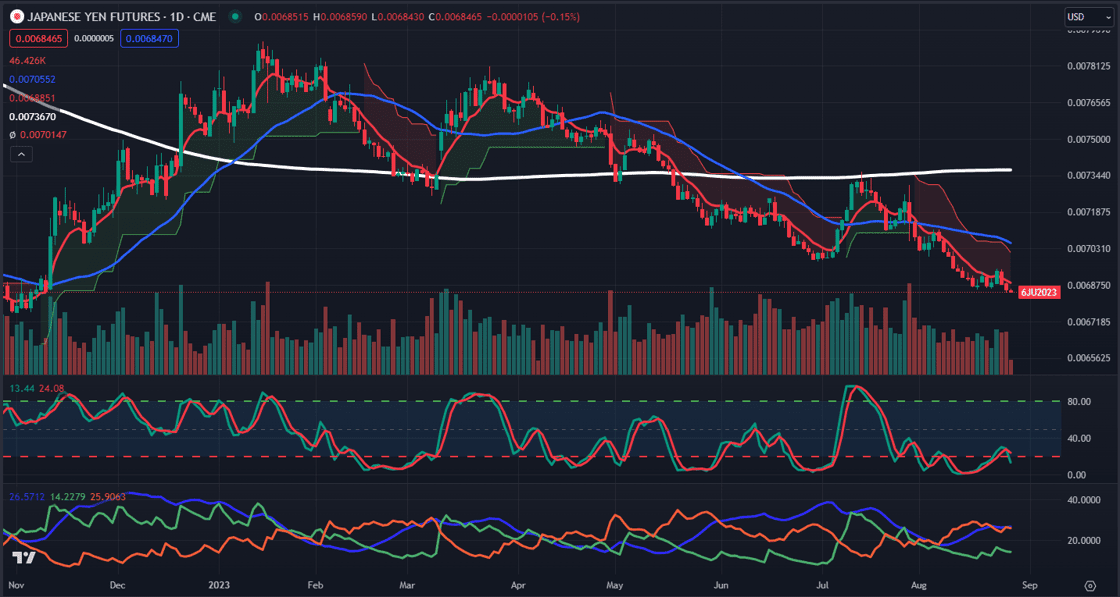Click the red moving average value 0.0068851
This screenshot has height=597, width=1120.
(33, 97)
